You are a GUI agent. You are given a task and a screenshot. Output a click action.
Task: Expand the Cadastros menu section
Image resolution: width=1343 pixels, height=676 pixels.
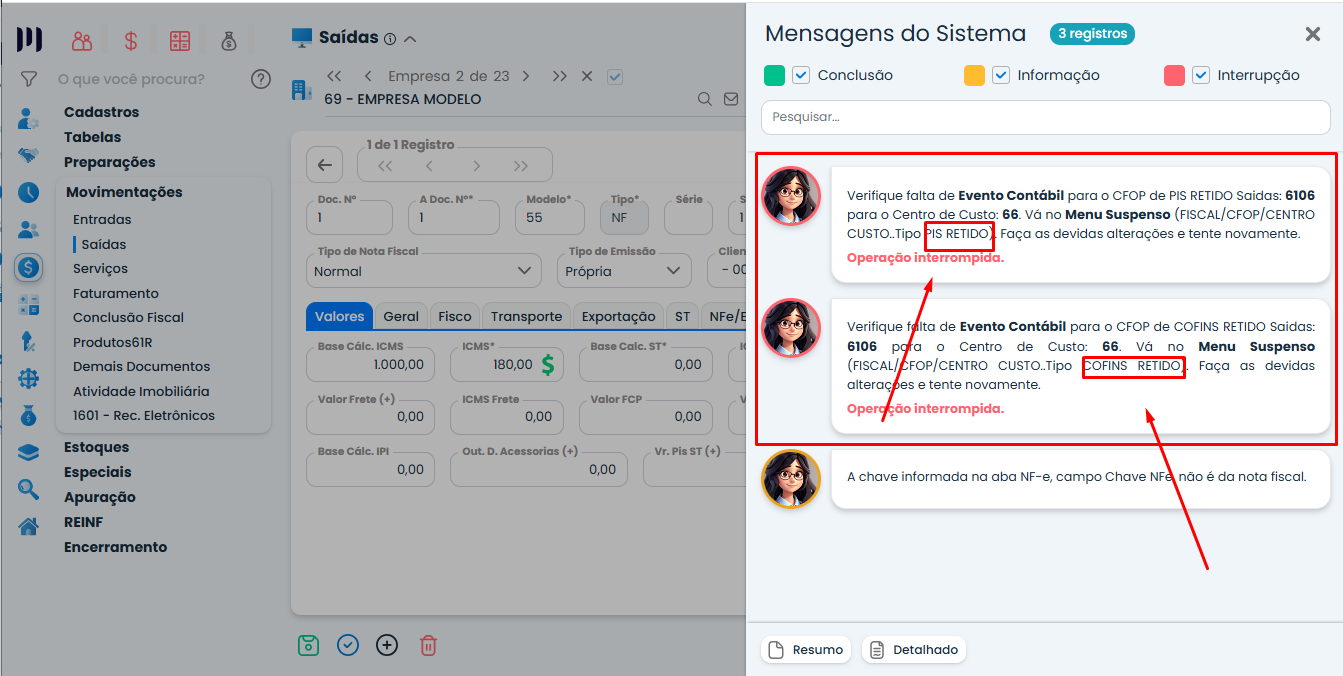[x=101, y=112]
